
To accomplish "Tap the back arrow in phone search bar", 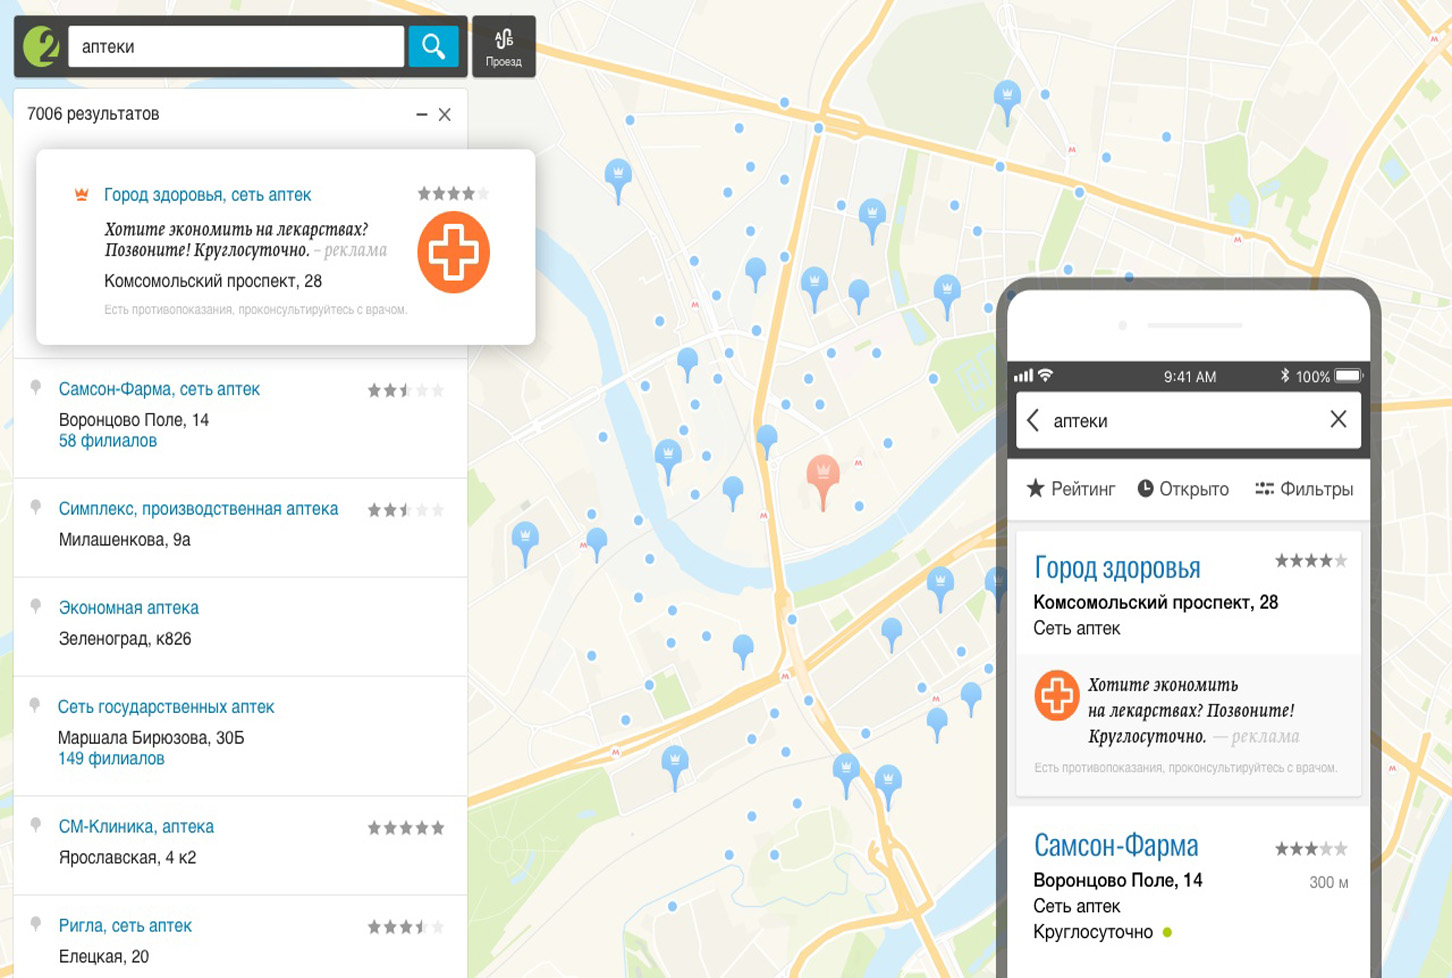I will tap(1033, 420).
